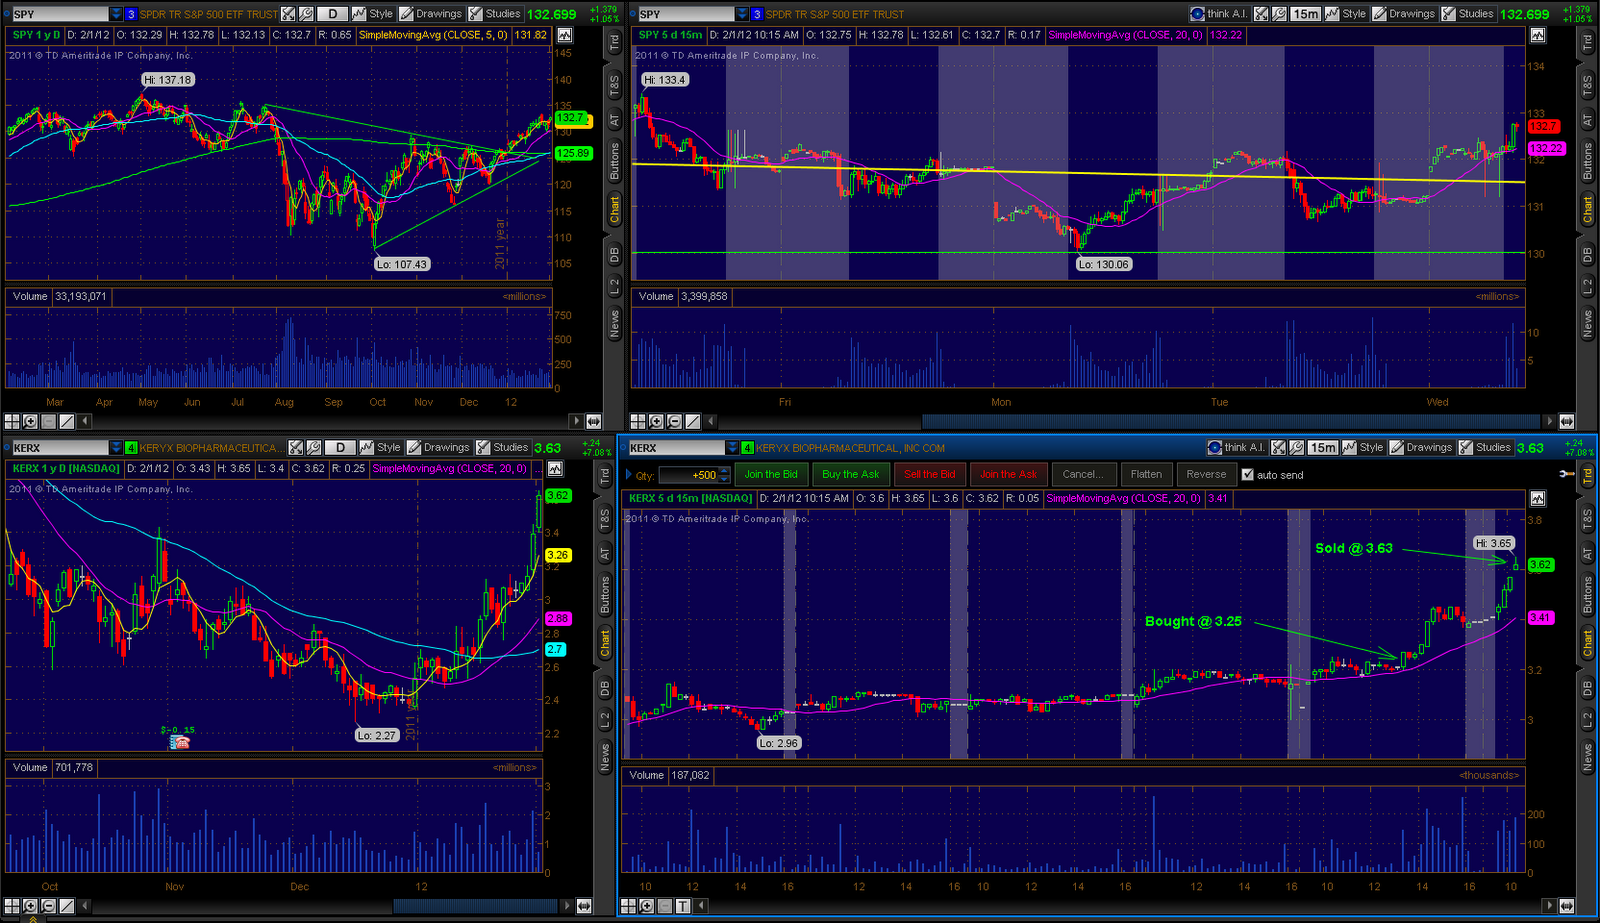This screenshot has height=923, width=1600.
Task: Click the horizontal scrollbar under the KERX 15m chart
Action: click(1100, 906)
